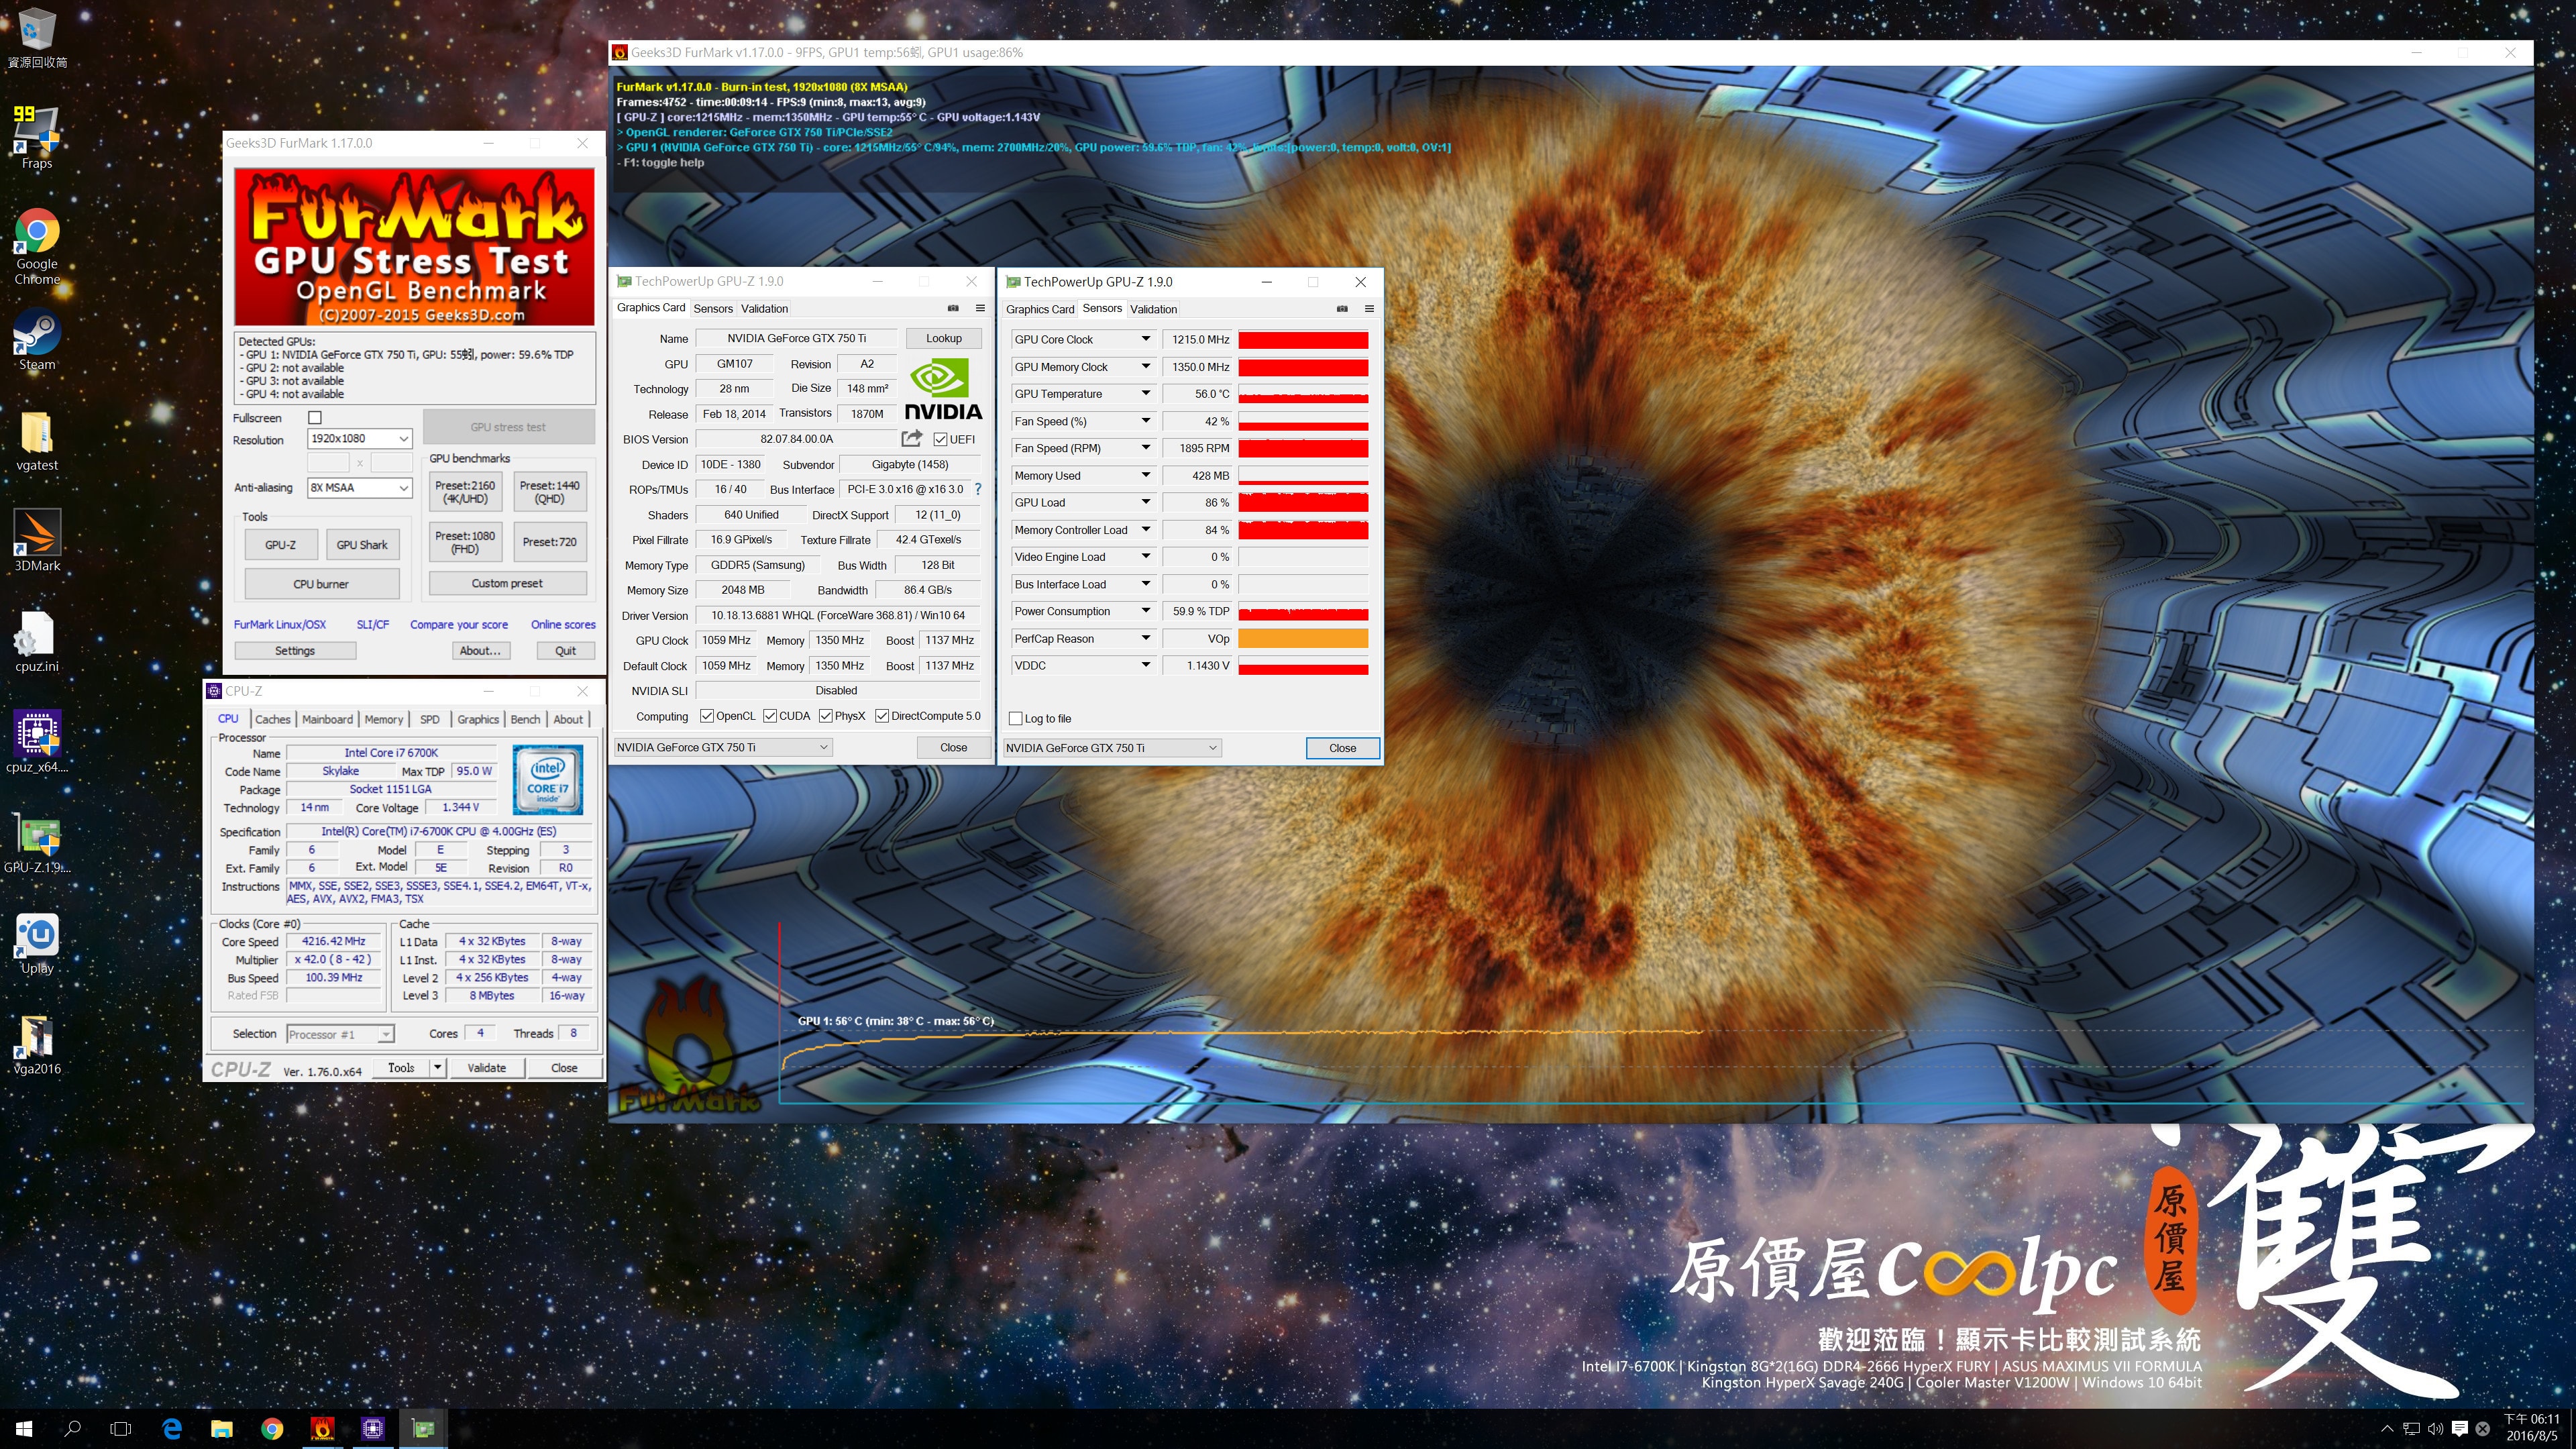2576x1449 pixels.
Task: Open FurMark Resolution dropdown
Action: pyautogui.click(x=359, y=438)
